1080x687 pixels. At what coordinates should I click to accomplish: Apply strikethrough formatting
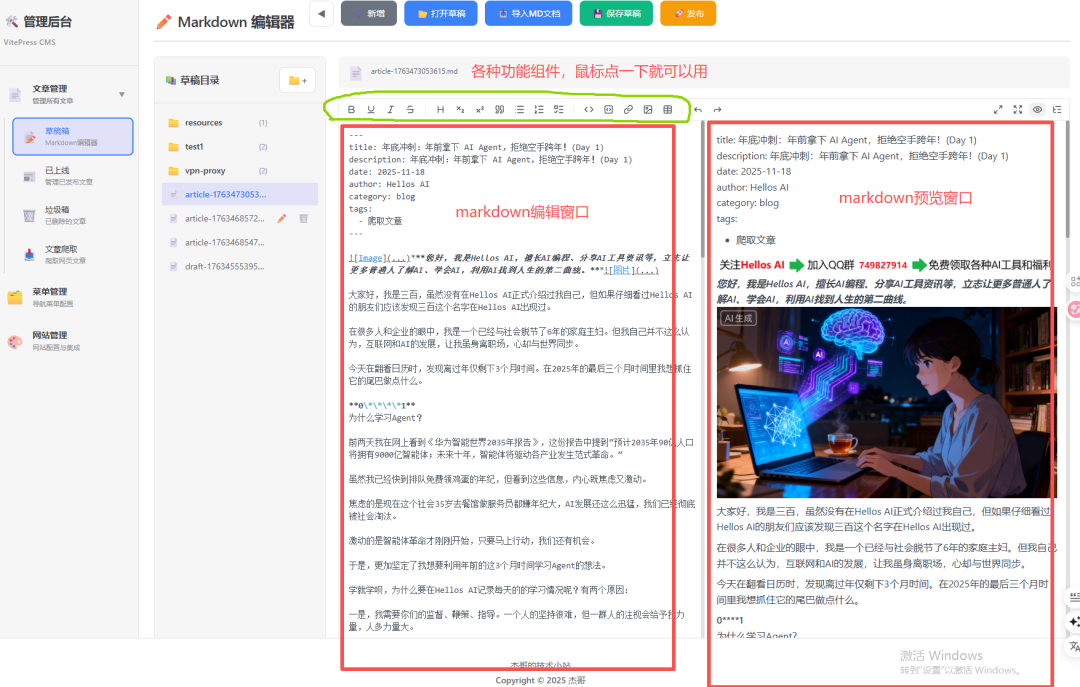coord(409,110)
